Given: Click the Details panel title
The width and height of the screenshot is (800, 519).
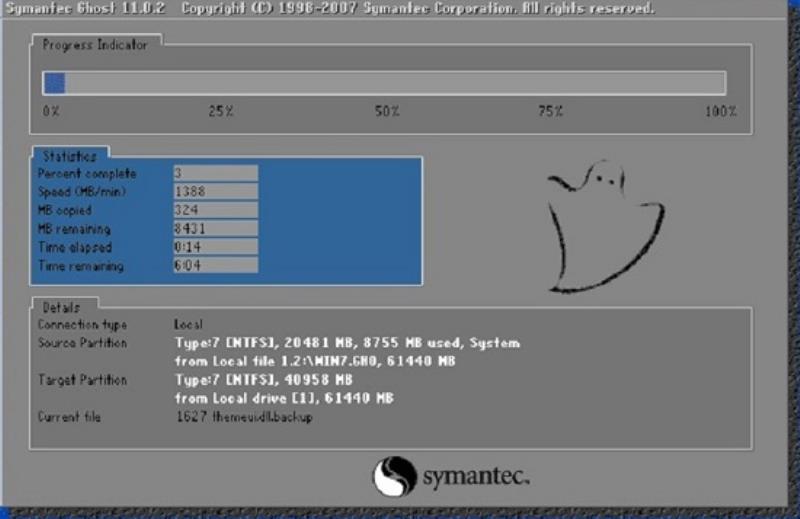Looking at the screenshot, I should tap(61, 308).
